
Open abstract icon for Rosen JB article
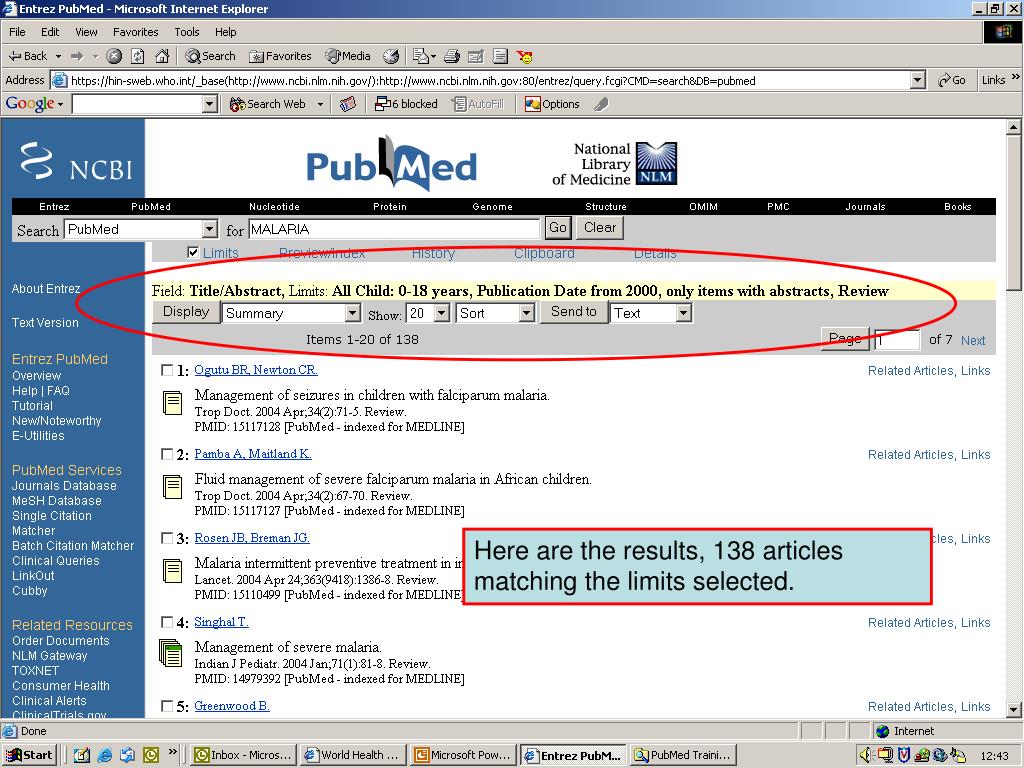point(172,571)
